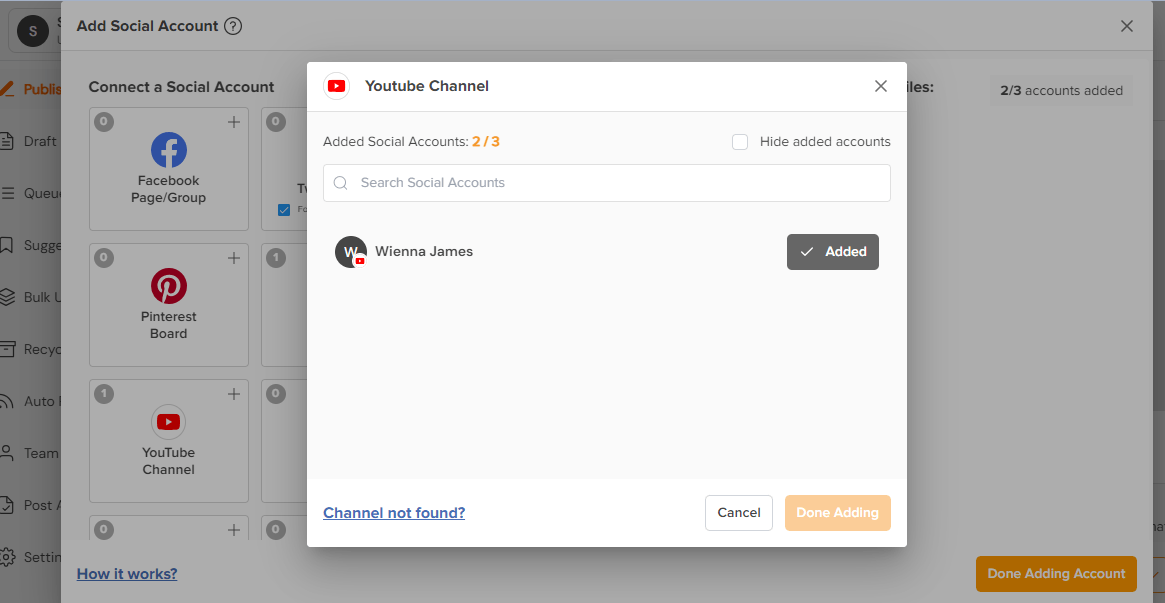Toggle the checkbox under the Twitter card
Image resolution: width=1165 pixels, height=603 pixels.
click(284, 210)
